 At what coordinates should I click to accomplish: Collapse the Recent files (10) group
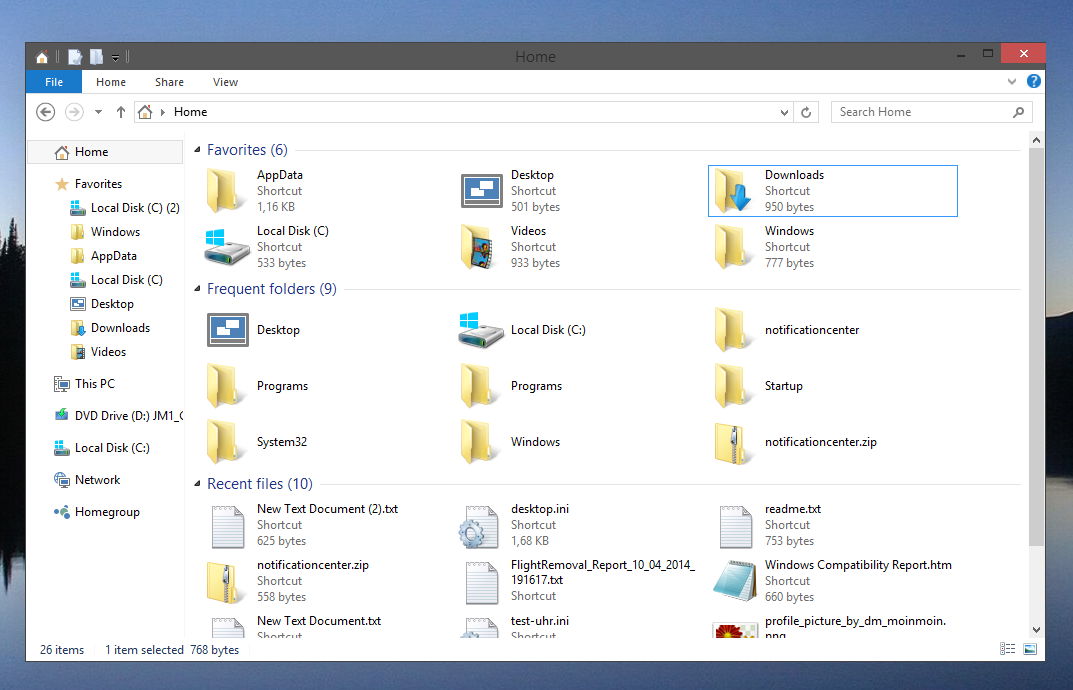pyautogui.click(x=198, y=485)
